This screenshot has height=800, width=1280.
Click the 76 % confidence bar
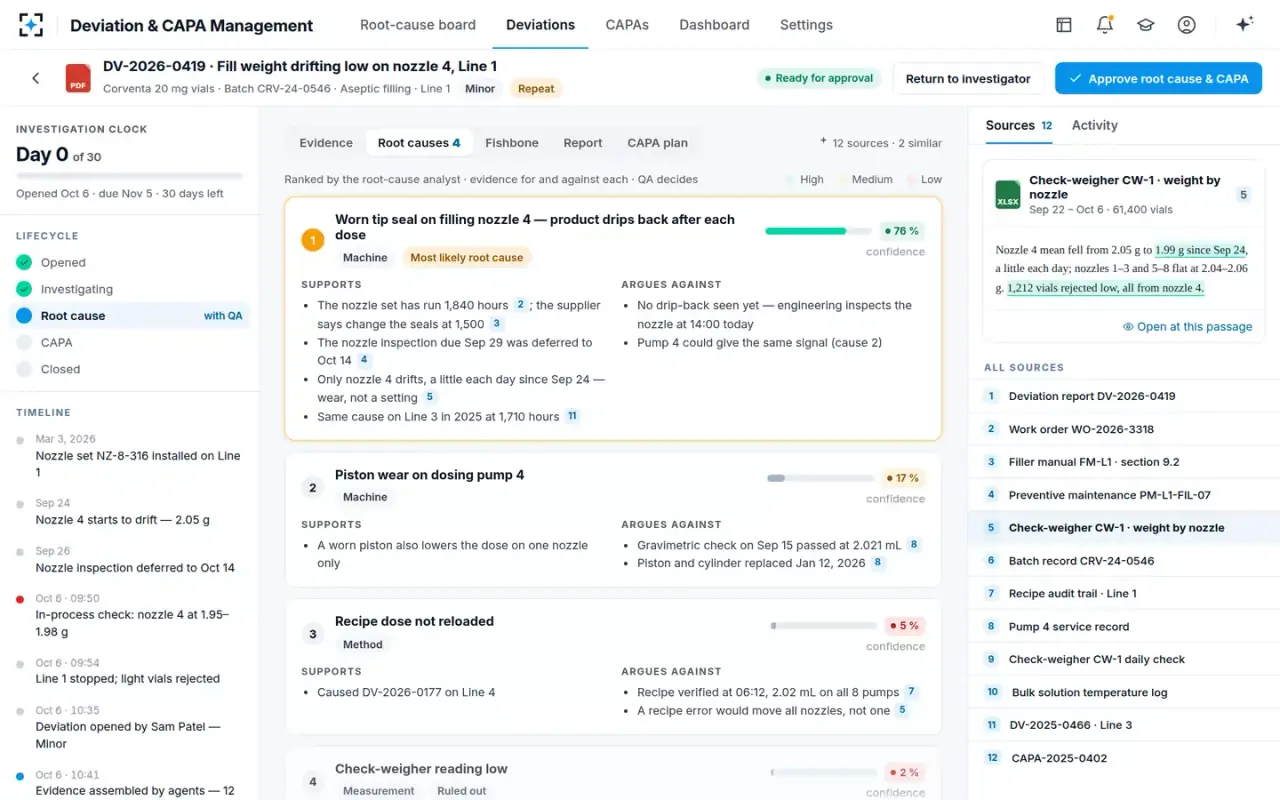point(818,231)
